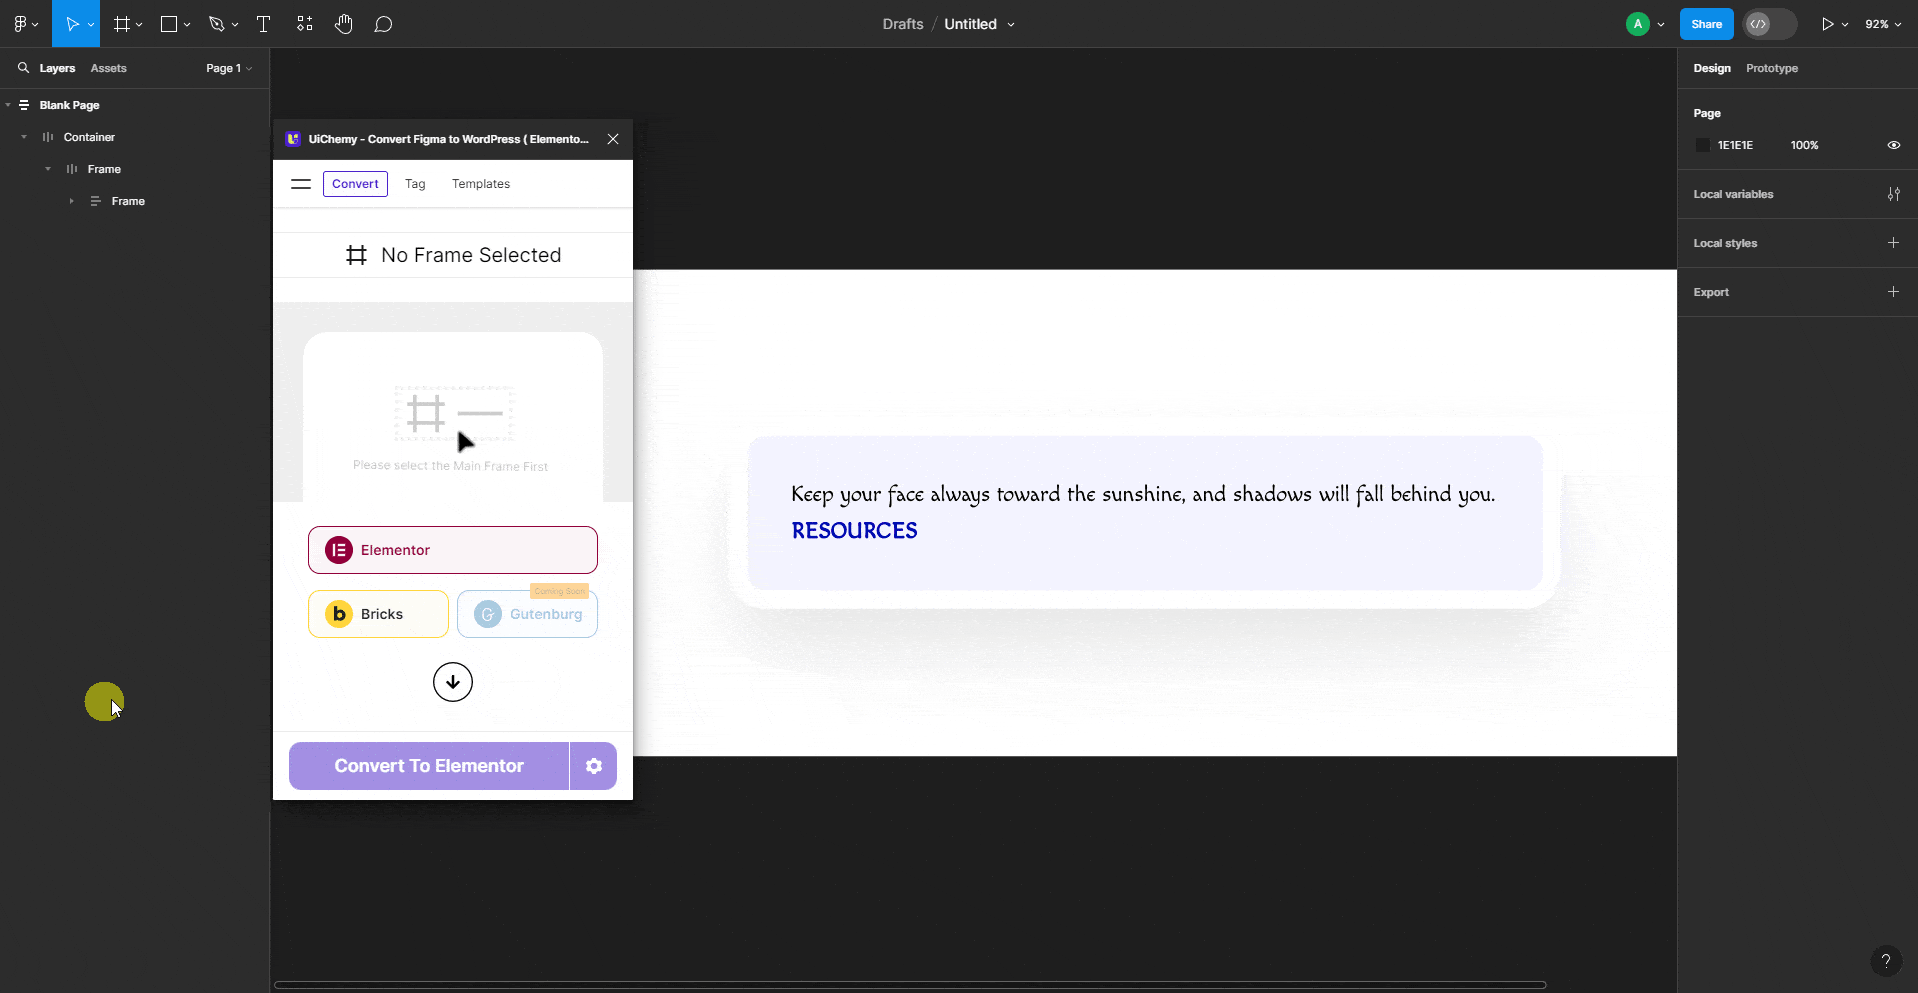Open the Local variables settings icon
The width and height of the screenshot is (1918, 993).
coord(1894,194)
